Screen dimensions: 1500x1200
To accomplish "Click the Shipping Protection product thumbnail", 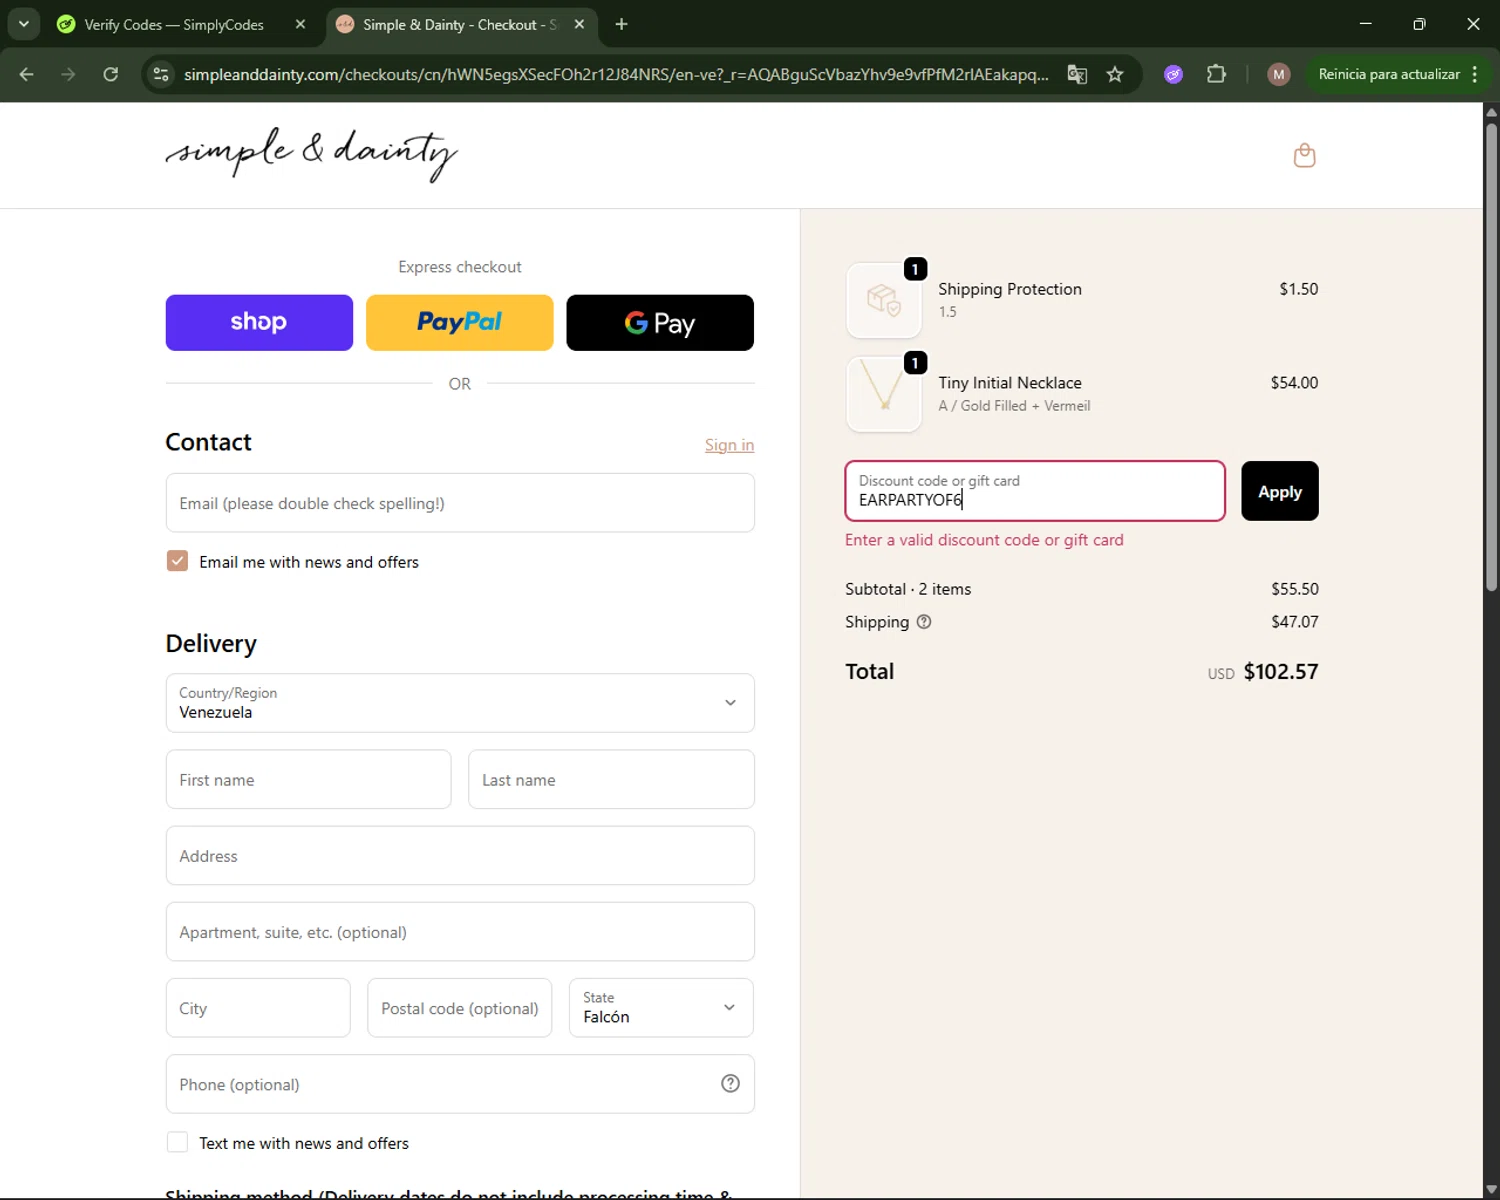I will 883,300.
